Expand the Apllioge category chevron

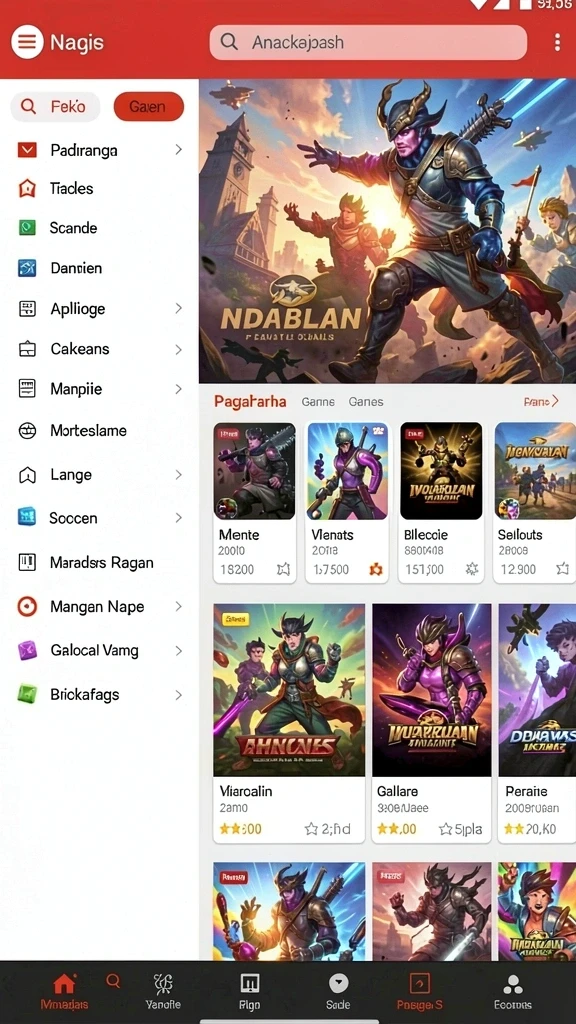pos(178,308)
